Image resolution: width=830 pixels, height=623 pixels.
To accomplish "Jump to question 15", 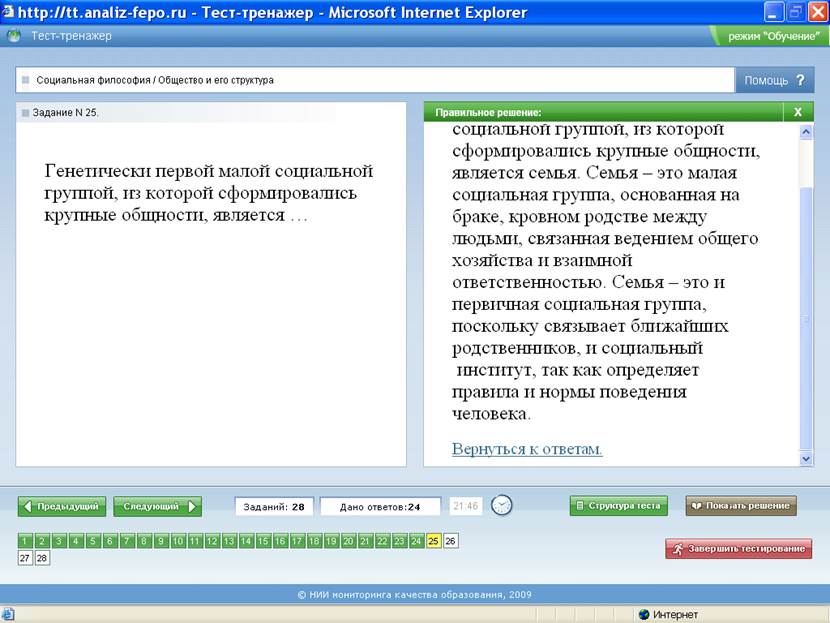I will [263, 541].
